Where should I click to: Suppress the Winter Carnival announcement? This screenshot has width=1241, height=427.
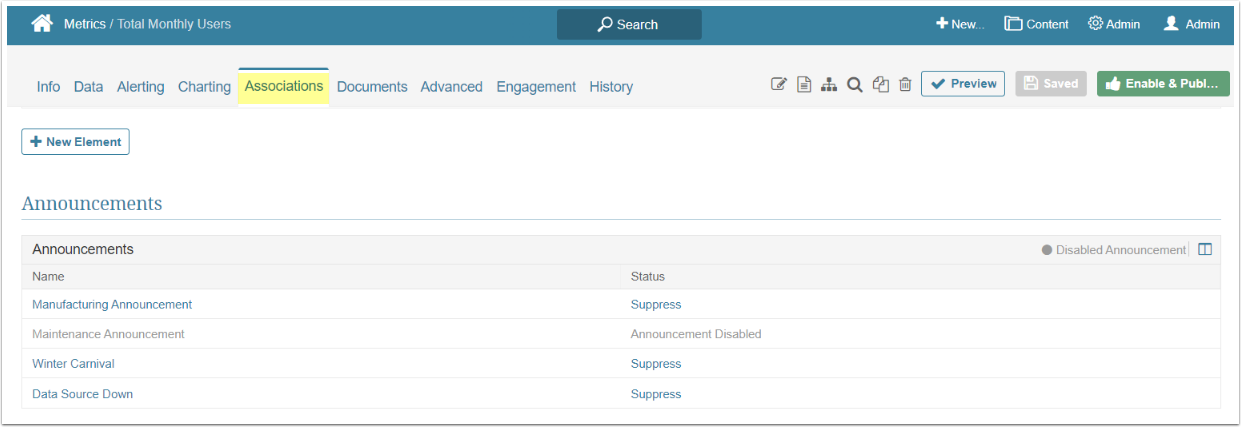point(656,364)
